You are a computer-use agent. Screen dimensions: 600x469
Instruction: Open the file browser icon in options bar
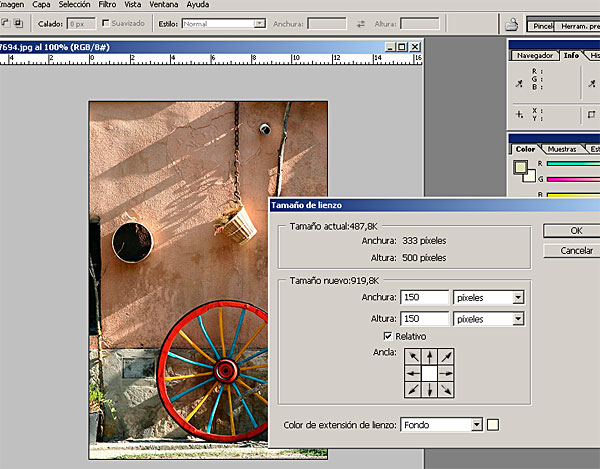click(x=512, y=23)
